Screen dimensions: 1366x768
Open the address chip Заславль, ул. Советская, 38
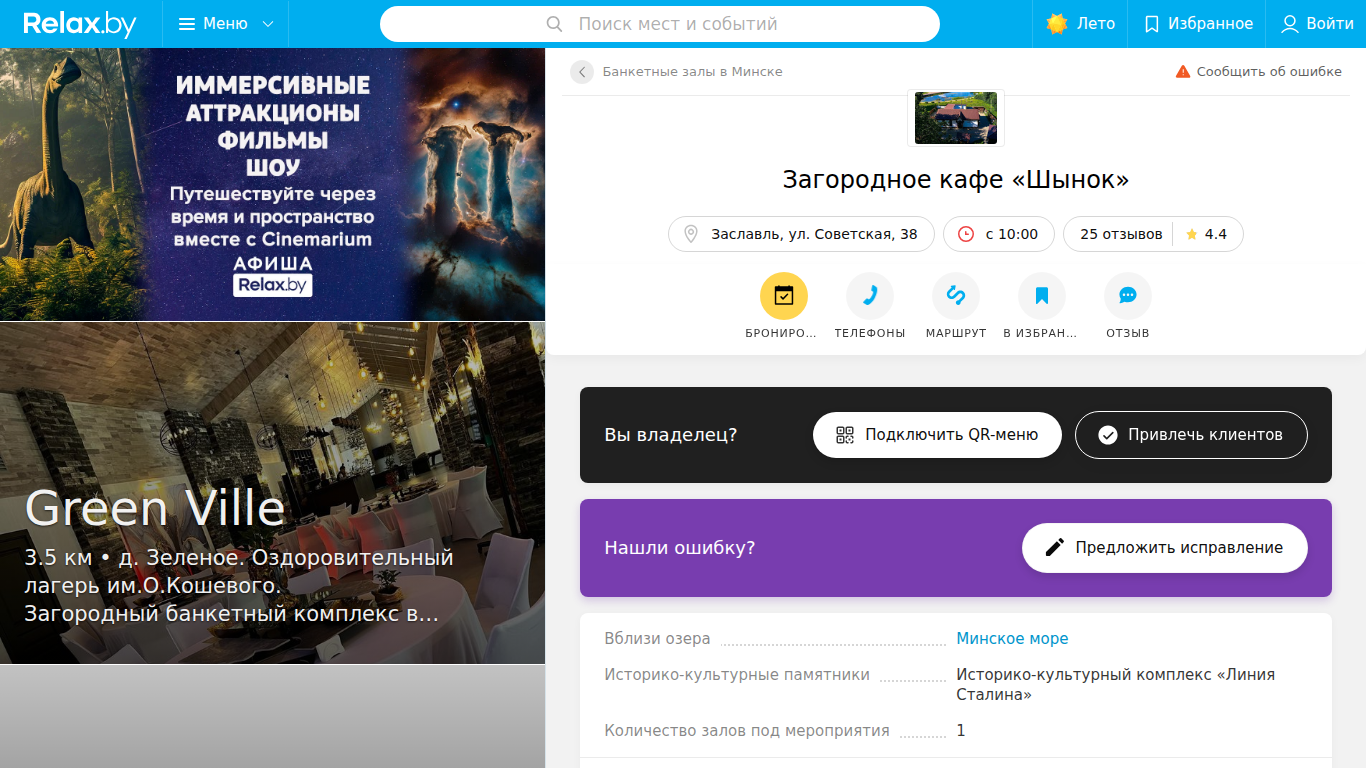click(801, 234)
